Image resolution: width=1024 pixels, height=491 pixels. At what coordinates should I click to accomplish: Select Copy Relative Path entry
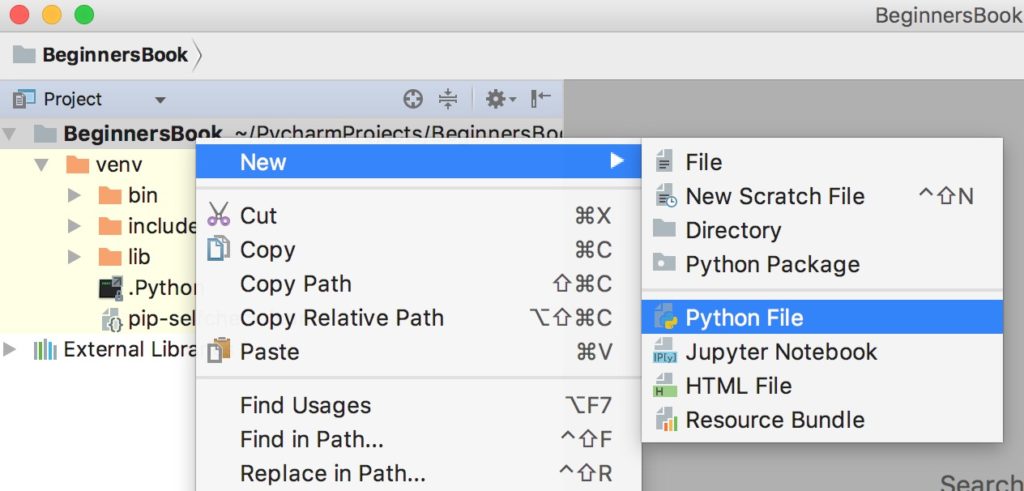click(x=419, y=318)
